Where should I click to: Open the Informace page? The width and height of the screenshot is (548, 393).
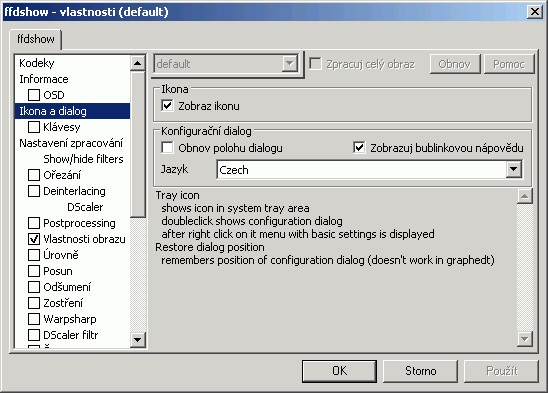(44, 79)
